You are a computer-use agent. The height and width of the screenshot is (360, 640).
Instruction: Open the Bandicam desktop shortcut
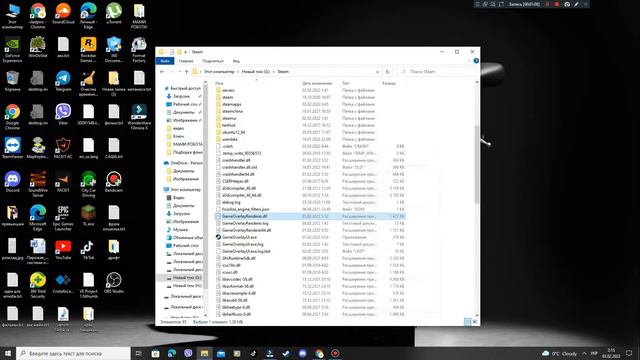pyautogui.click(x=114, y=182)
